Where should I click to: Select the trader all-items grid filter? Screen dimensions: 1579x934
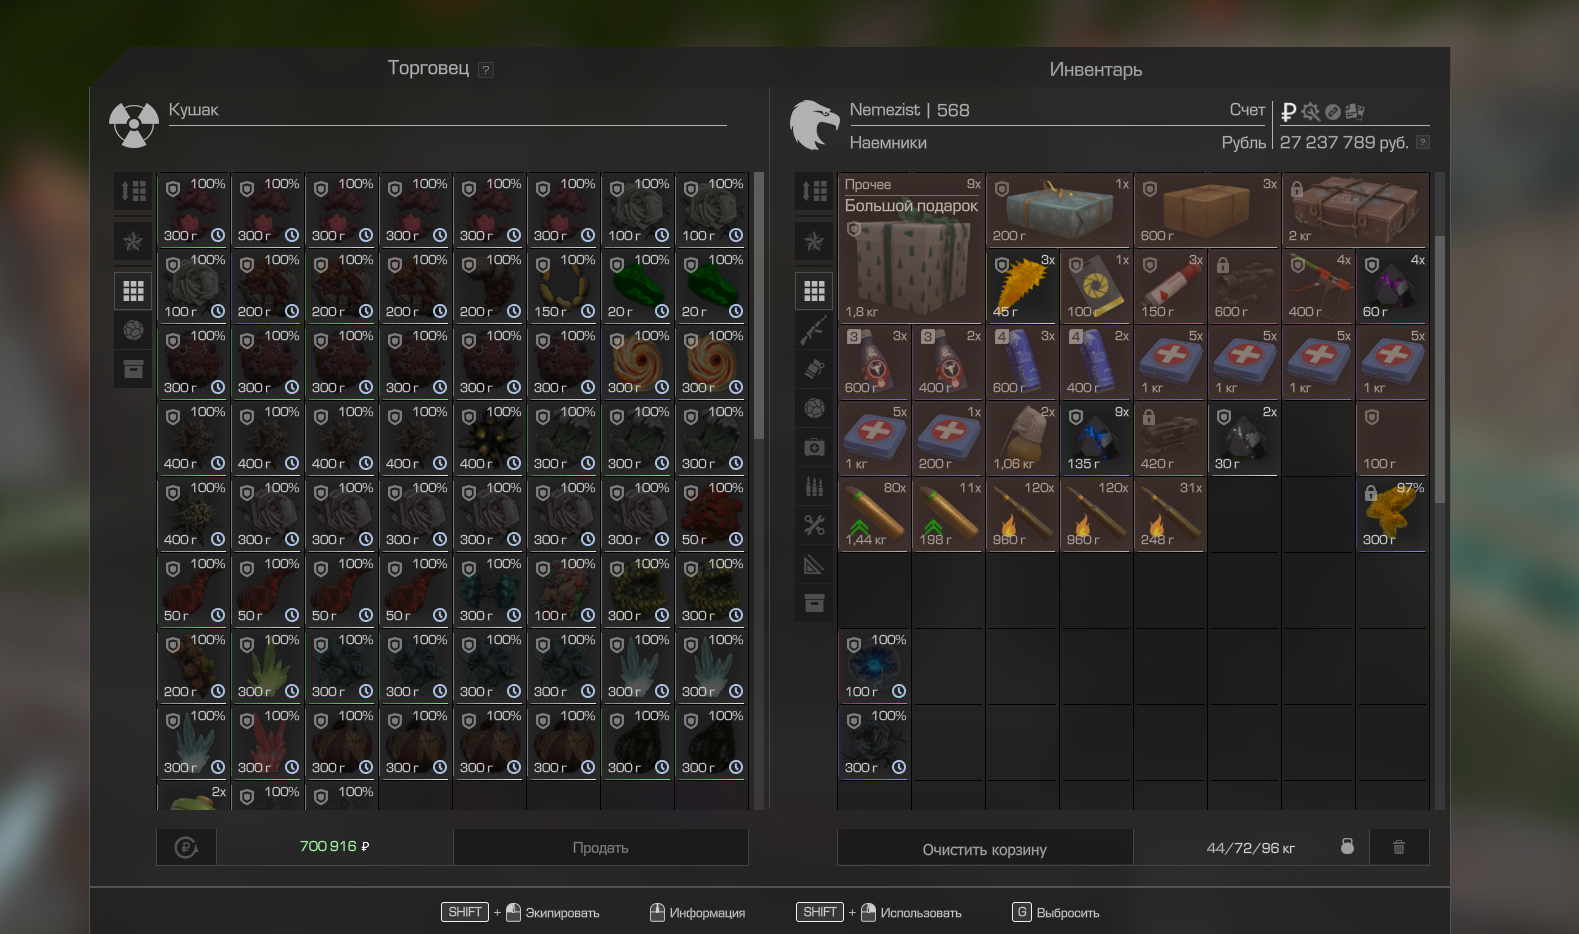(x=133, y=291)
